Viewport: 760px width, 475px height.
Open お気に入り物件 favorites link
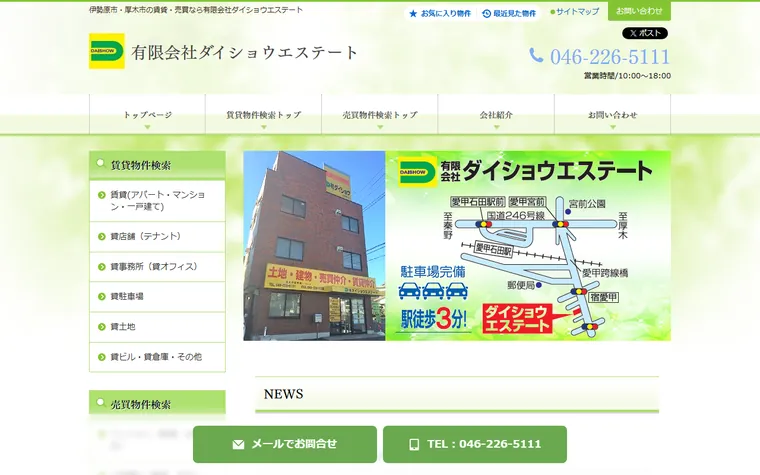point(440,14)
